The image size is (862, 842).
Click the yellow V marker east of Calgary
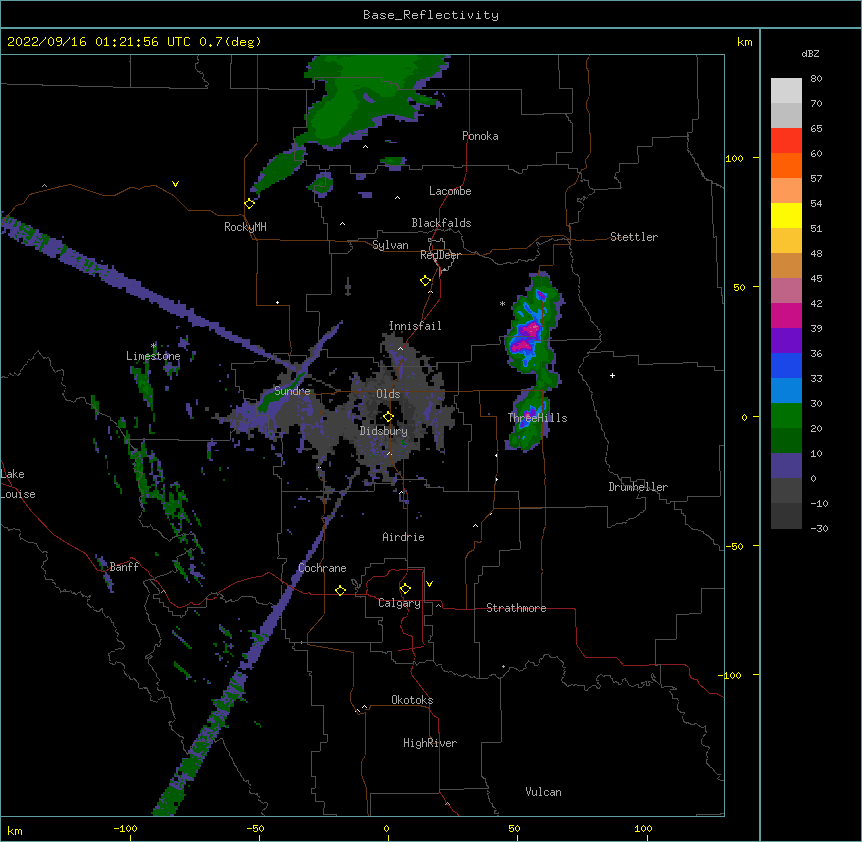429,584
